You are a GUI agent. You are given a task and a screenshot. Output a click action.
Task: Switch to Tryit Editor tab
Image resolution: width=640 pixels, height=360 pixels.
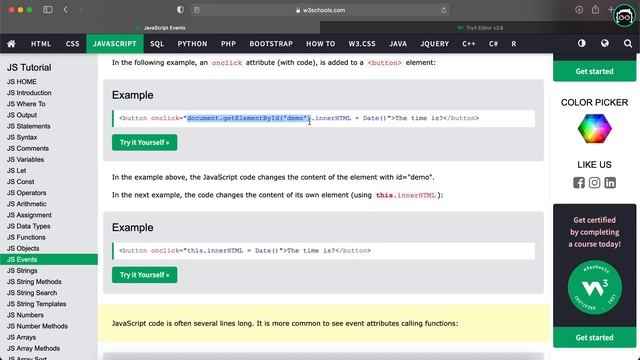tap(480, 28)
